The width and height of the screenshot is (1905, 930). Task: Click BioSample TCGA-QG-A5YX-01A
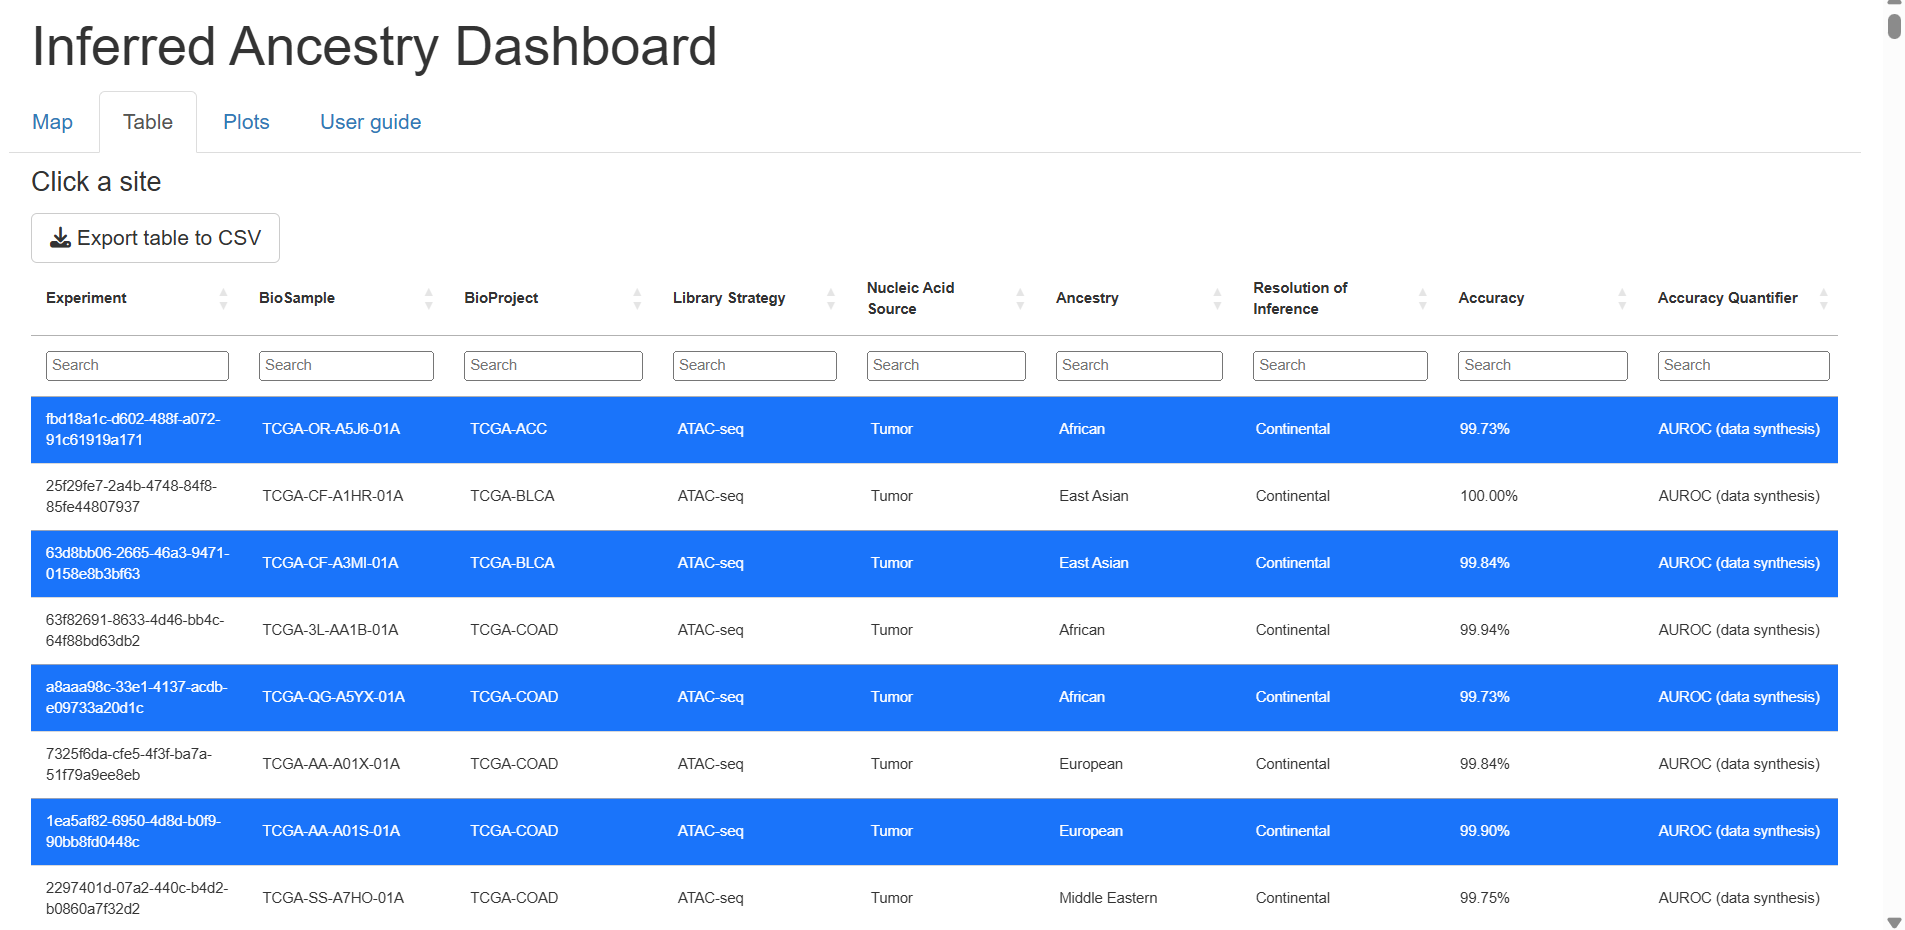coord(333,697)
